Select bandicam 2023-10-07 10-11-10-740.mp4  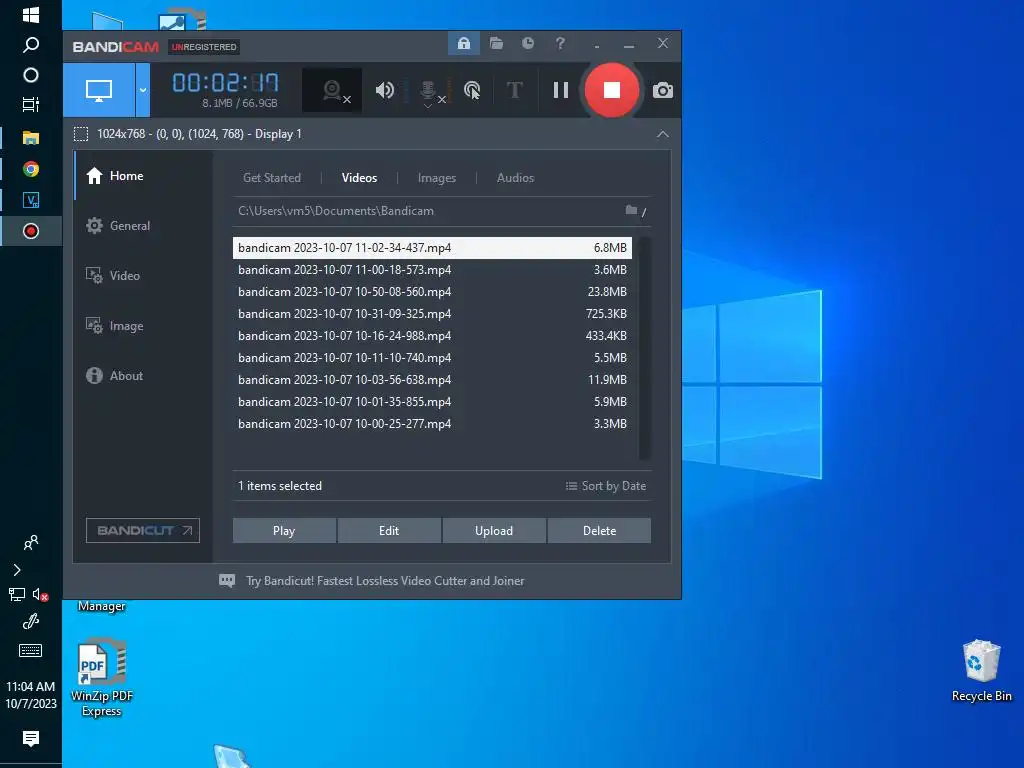(432, 358)
